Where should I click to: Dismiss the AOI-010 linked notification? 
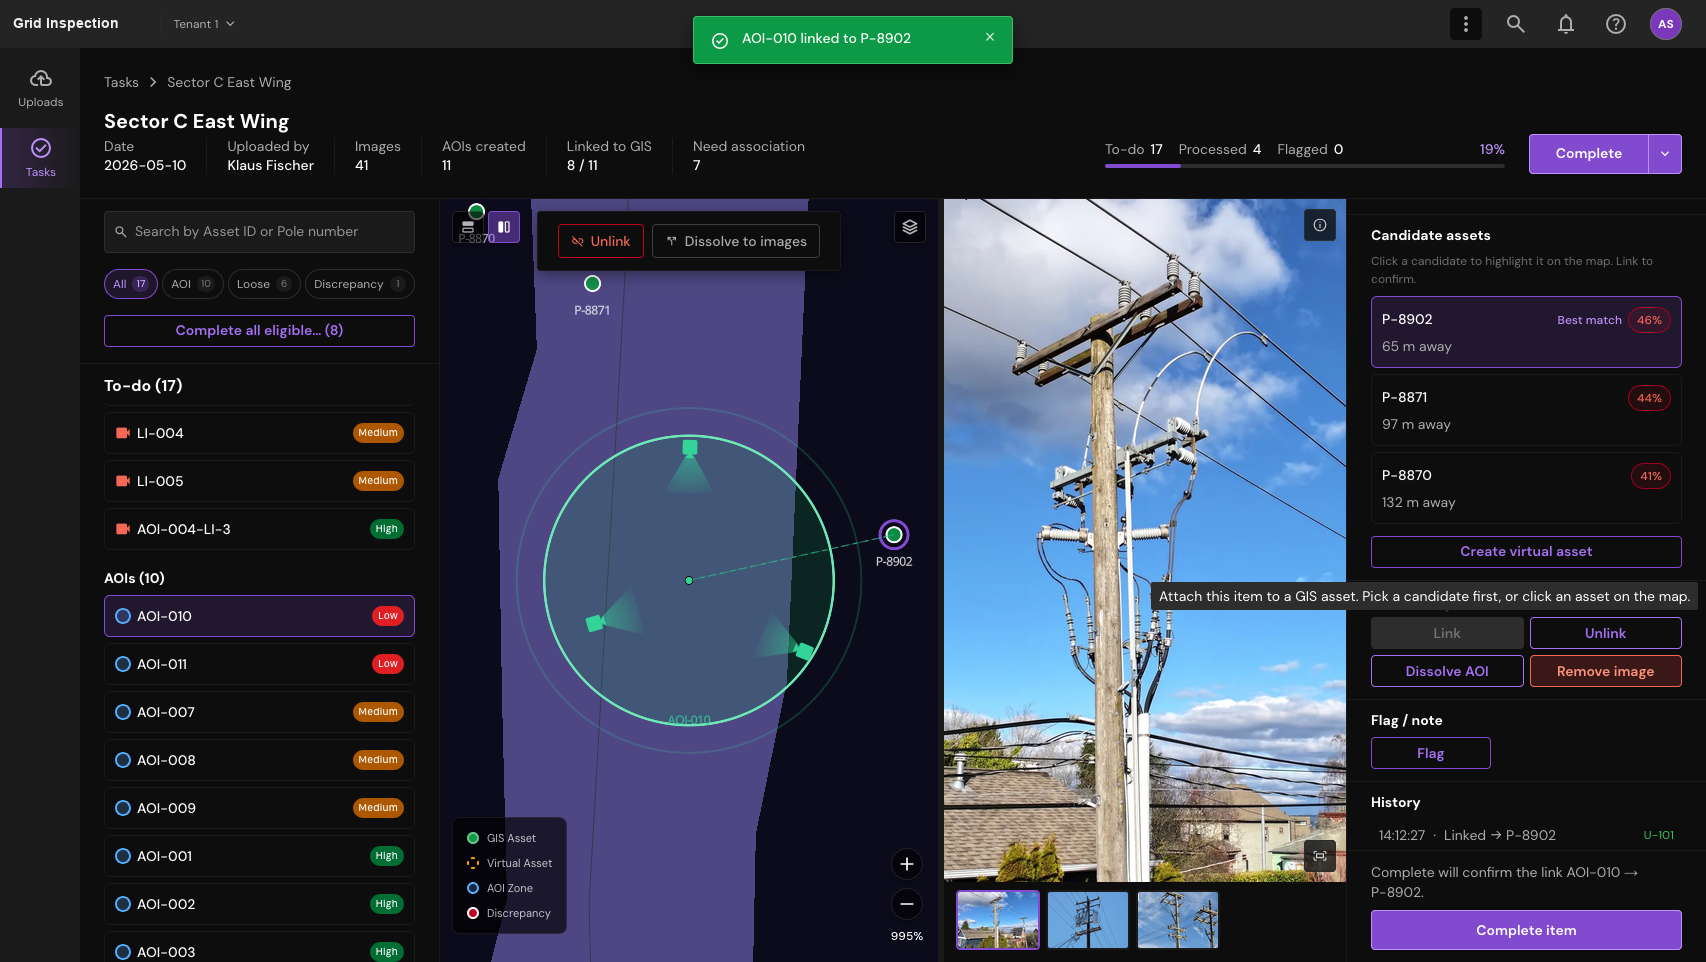click(990, 37)
